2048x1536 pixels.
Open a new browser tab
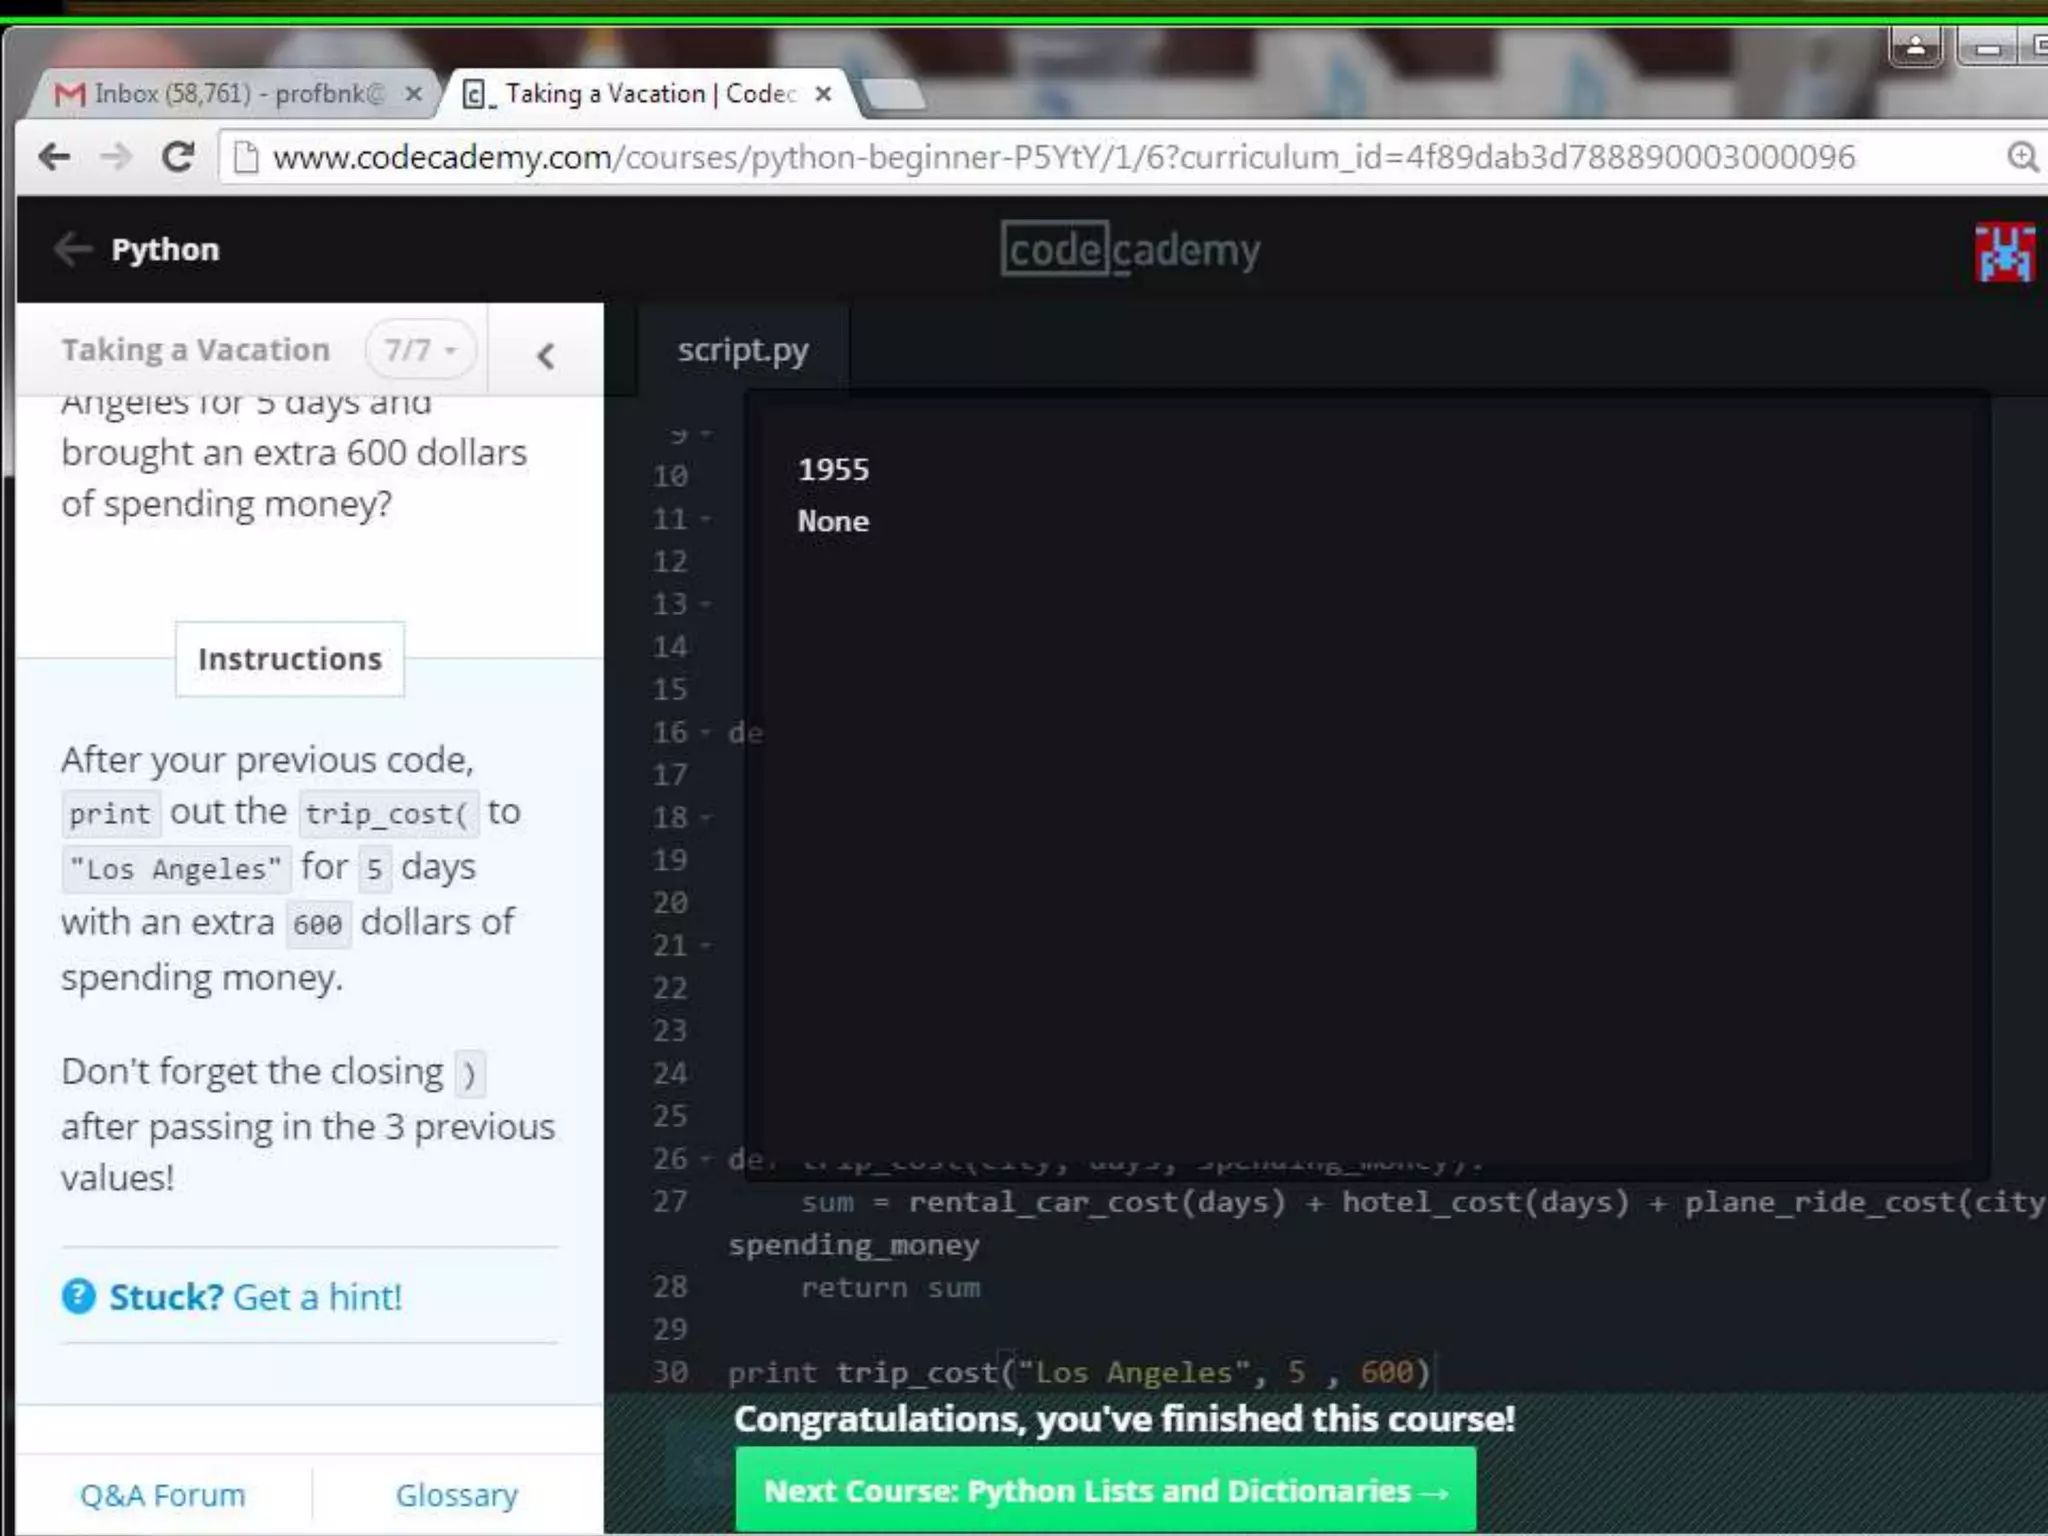coord(893,95)
